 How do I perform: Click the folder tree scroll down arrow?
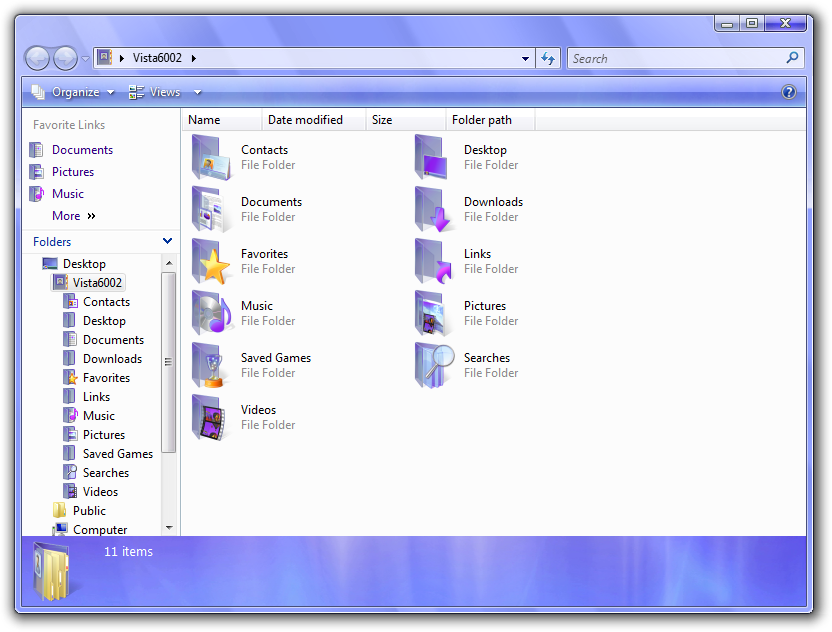tap(168, 527)
